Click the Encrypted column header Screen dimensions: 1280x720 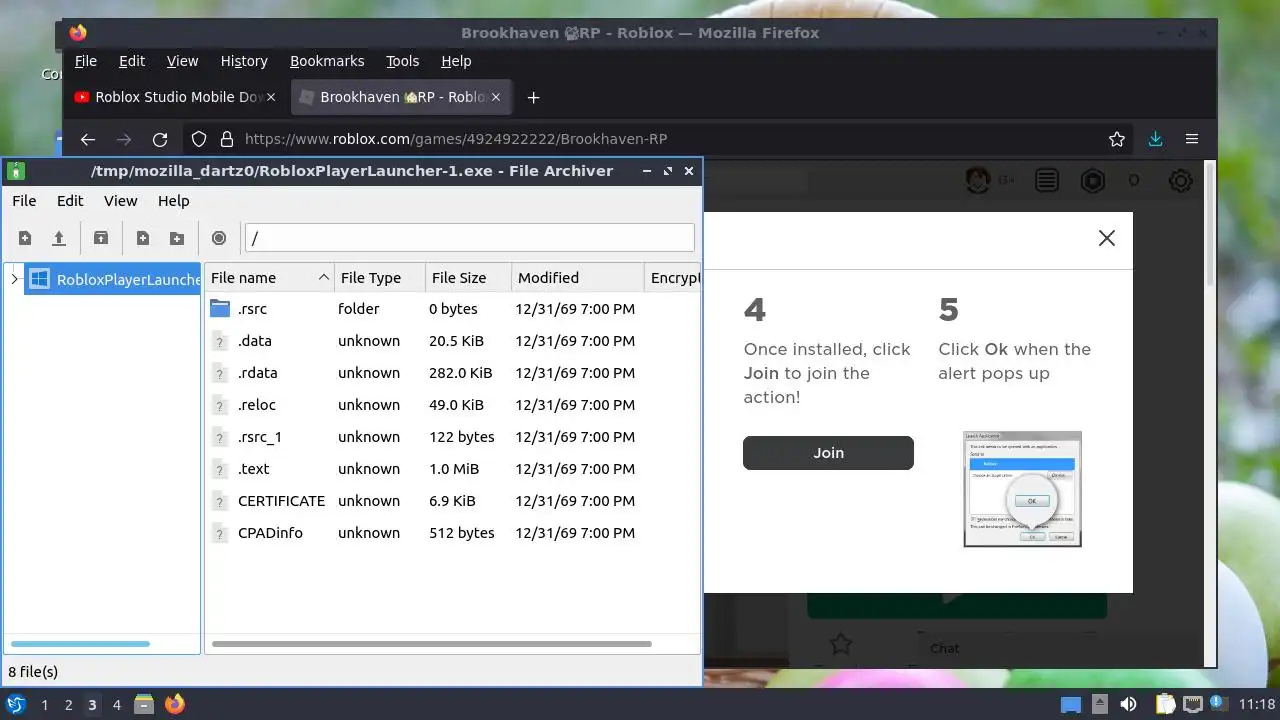pos(673,278)
